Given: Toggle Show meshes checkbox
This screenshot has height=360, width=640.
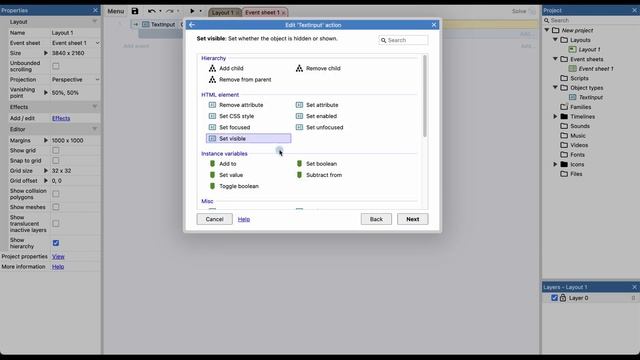Looking at the screenshot, I should pos(56,207).
